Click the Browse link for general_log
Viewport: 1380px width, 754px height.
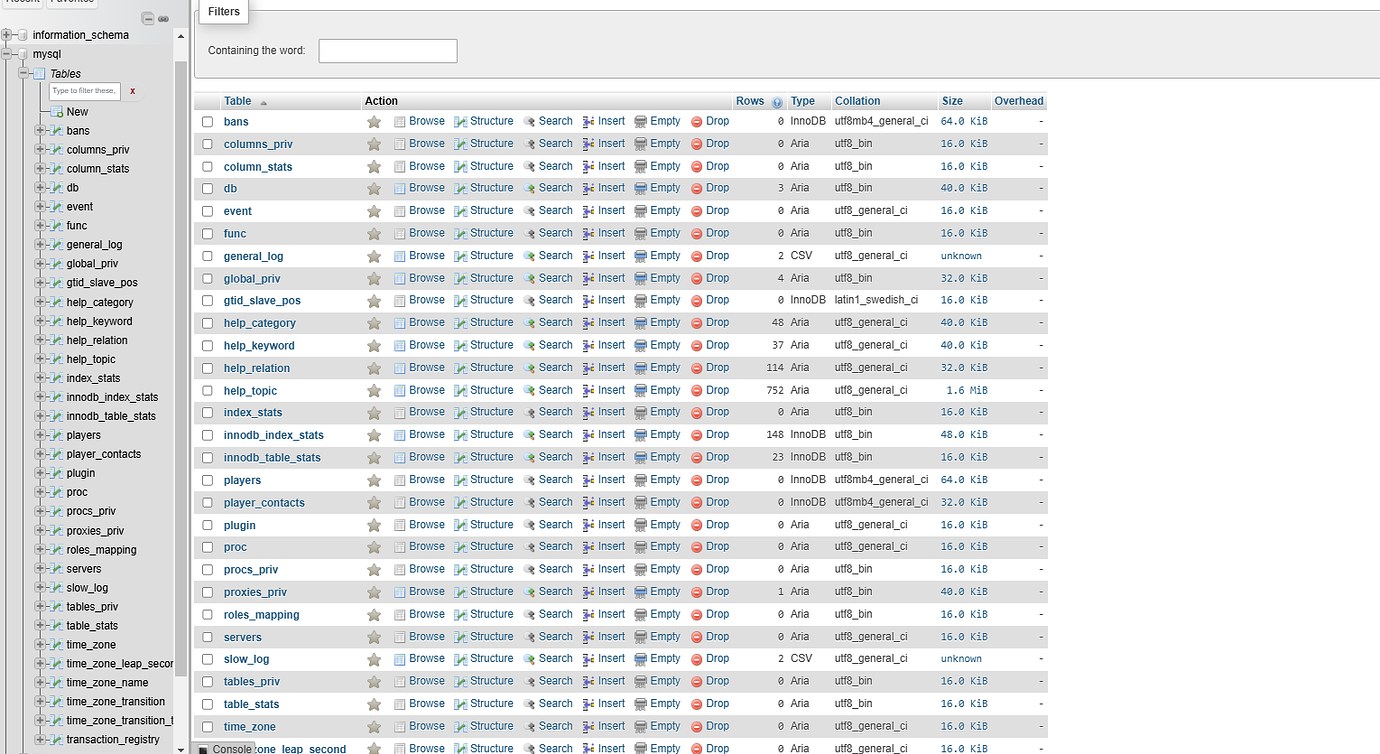[427, 255]
